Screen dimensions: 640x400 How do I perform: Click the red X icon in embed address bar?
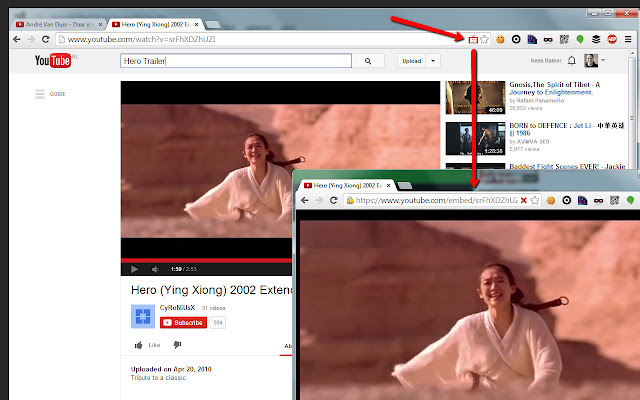pos(524,200)
